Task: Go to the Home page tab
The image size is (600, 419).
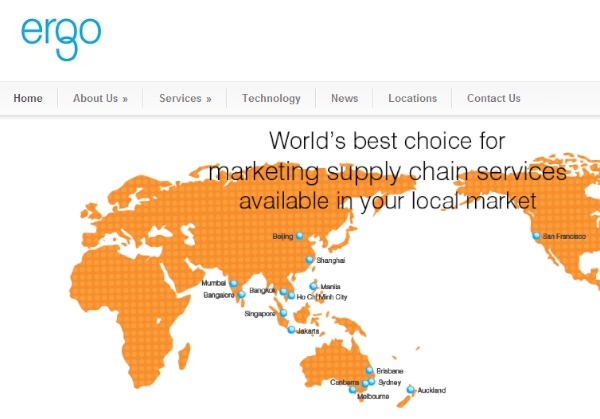Action: click(28, 98)
